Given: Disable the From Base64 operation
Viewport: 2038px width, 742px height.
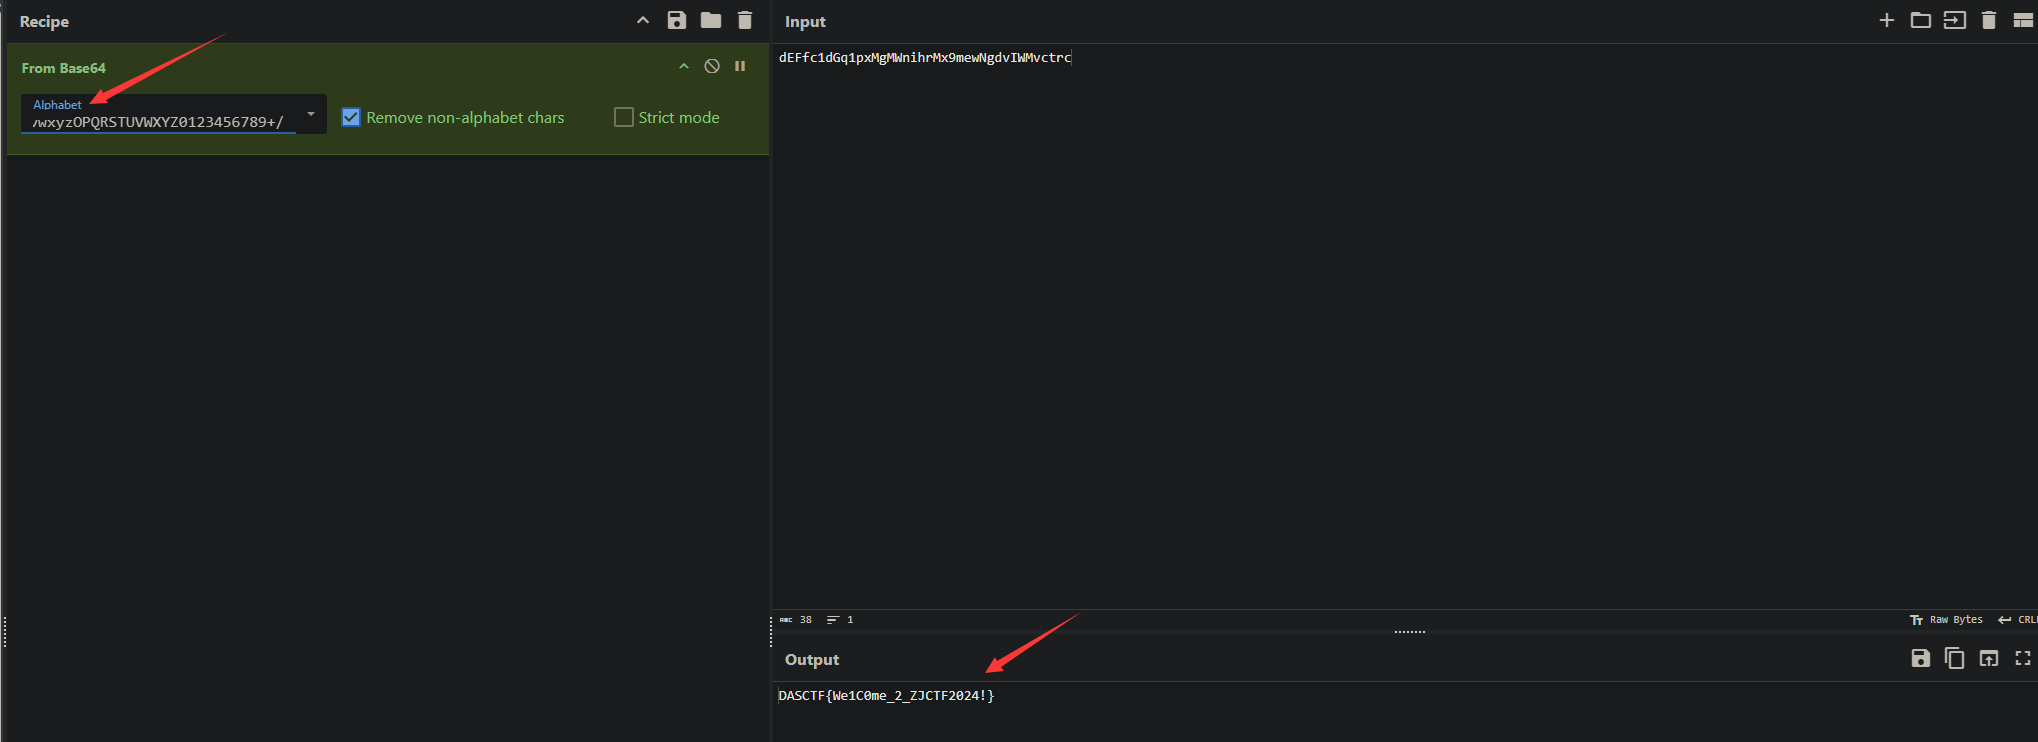Looking at the screenshot, I should tap(712, 66).
